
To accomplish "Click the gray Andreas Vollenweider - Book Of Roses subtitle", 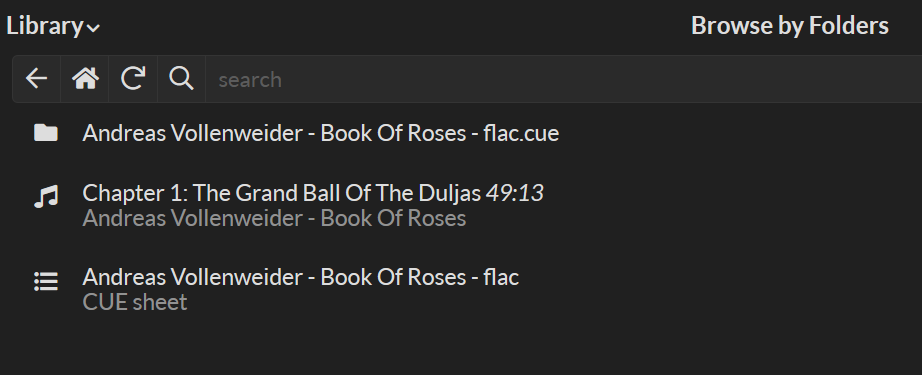I will coord(274,219).
